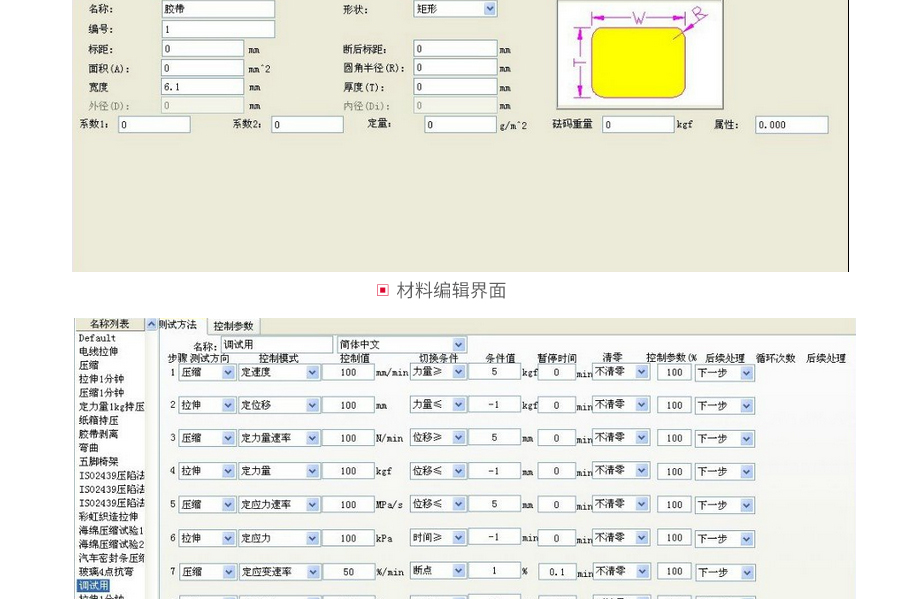Click the 砝码重量 input field
Screen dimensions: 920x599
(x=637, y=125)
